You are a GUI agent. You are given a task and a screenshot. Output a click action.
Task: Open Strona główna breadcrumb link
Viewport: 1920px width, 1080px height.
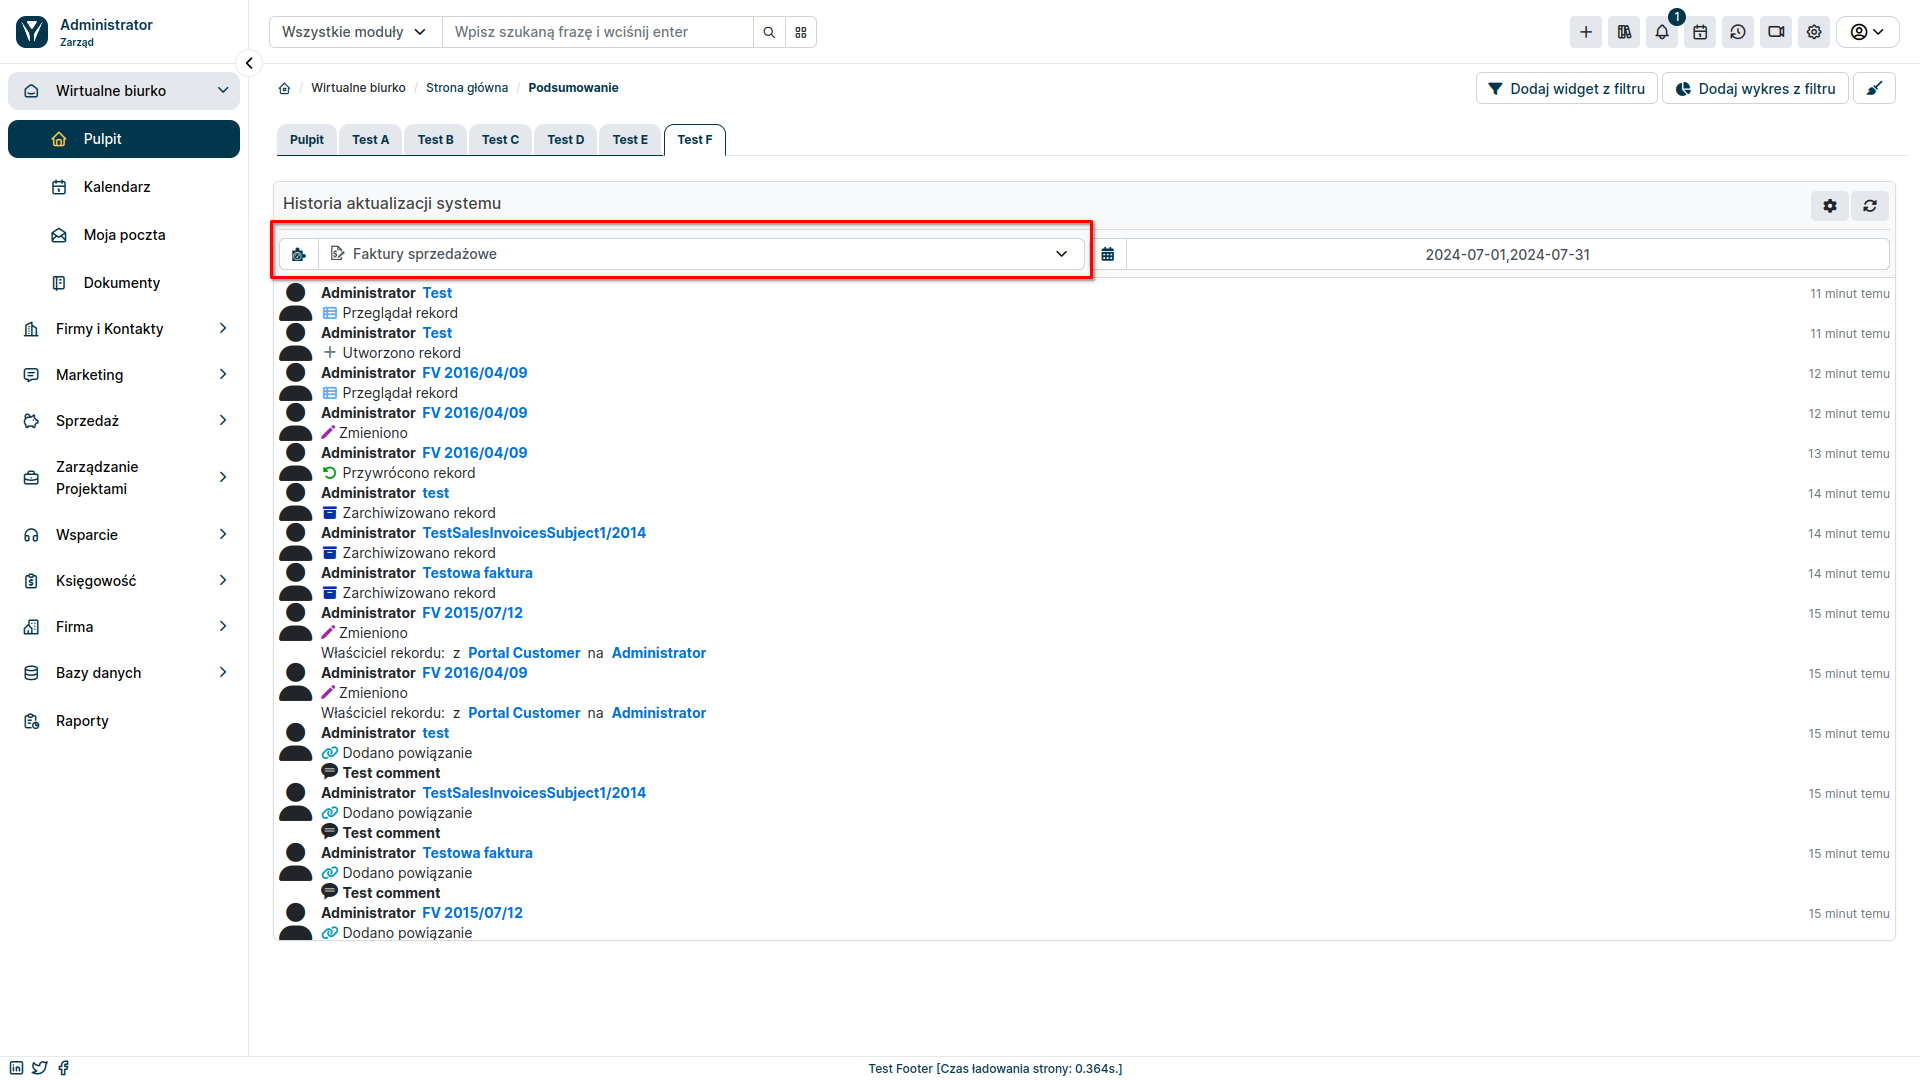pos(467,88)
